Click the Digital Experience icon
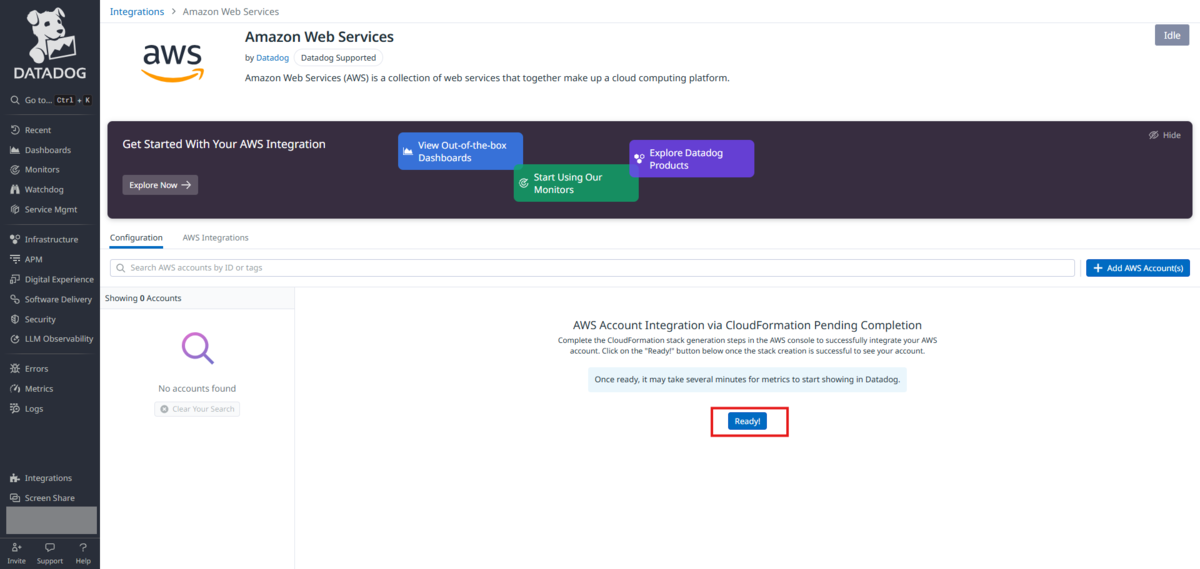Screen dimensions: 1200x569 coord(15,280)
